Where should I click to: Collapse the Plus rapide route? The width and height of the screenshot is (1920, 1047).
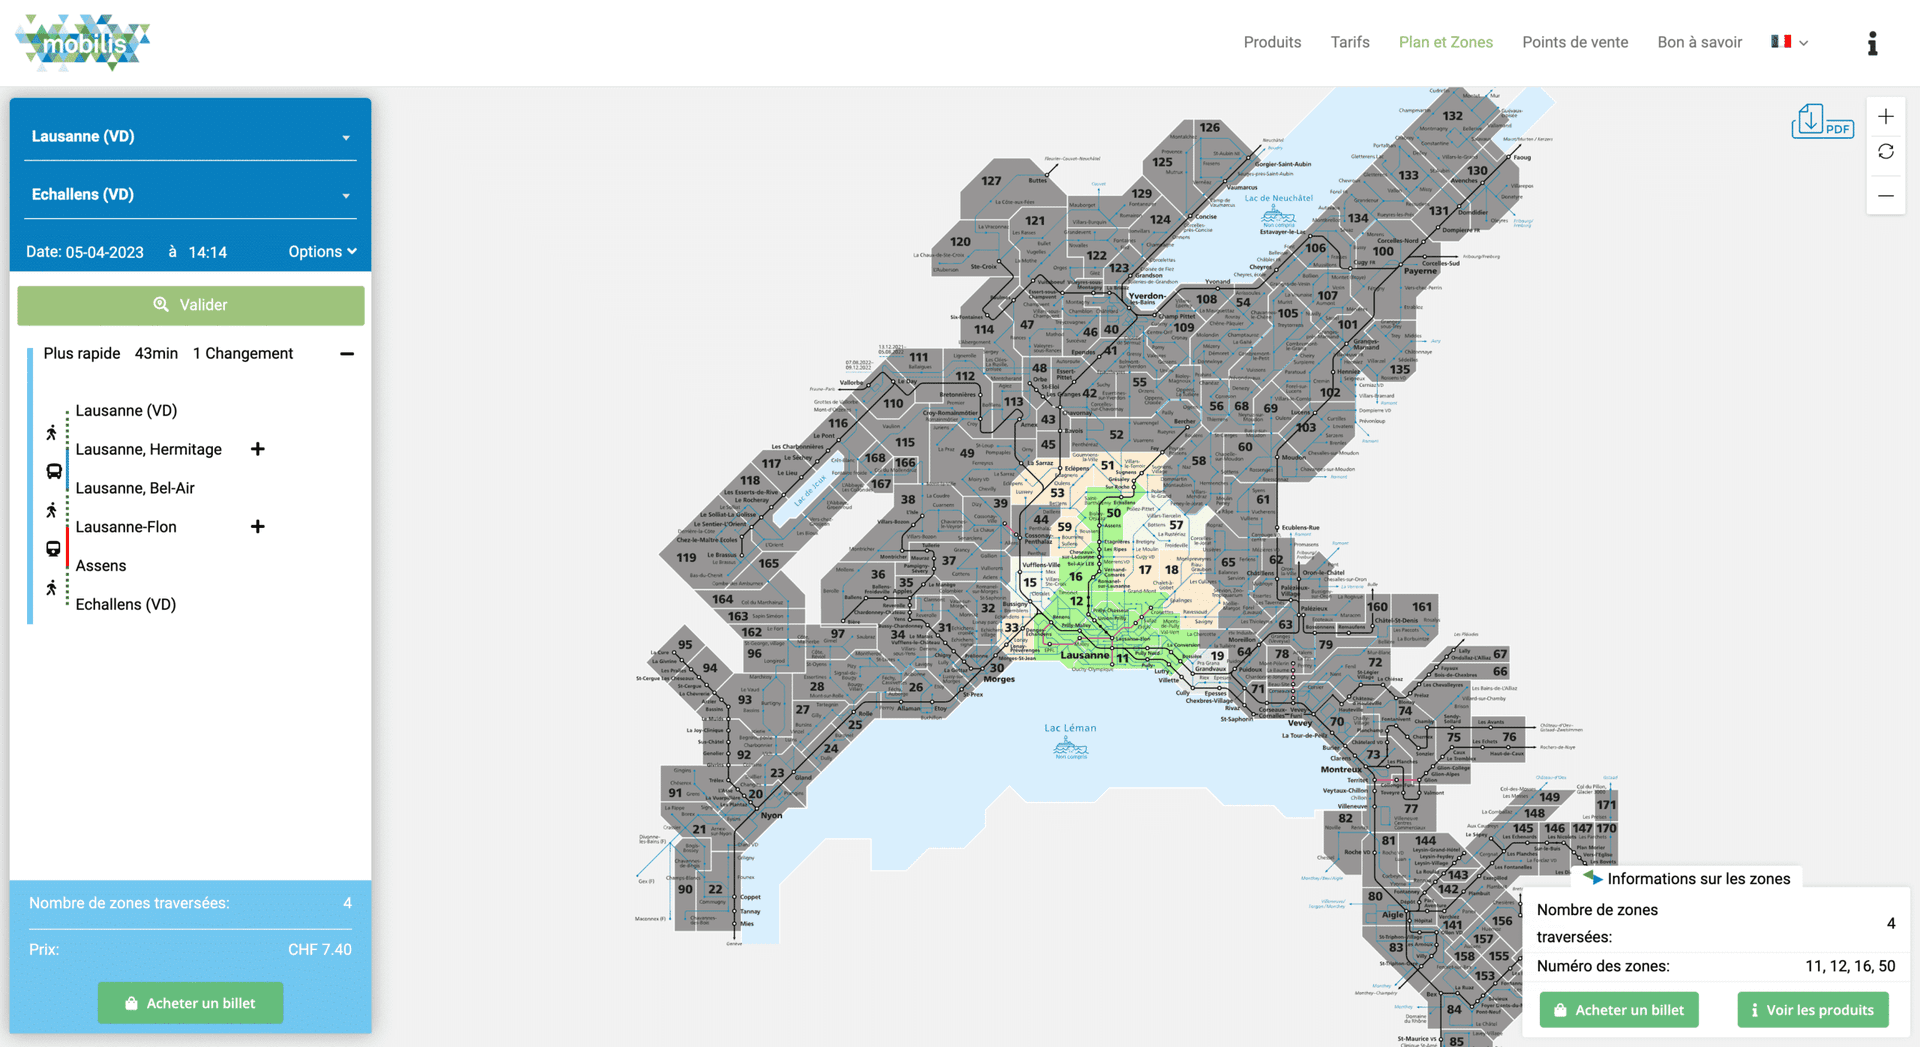point(347,354)
